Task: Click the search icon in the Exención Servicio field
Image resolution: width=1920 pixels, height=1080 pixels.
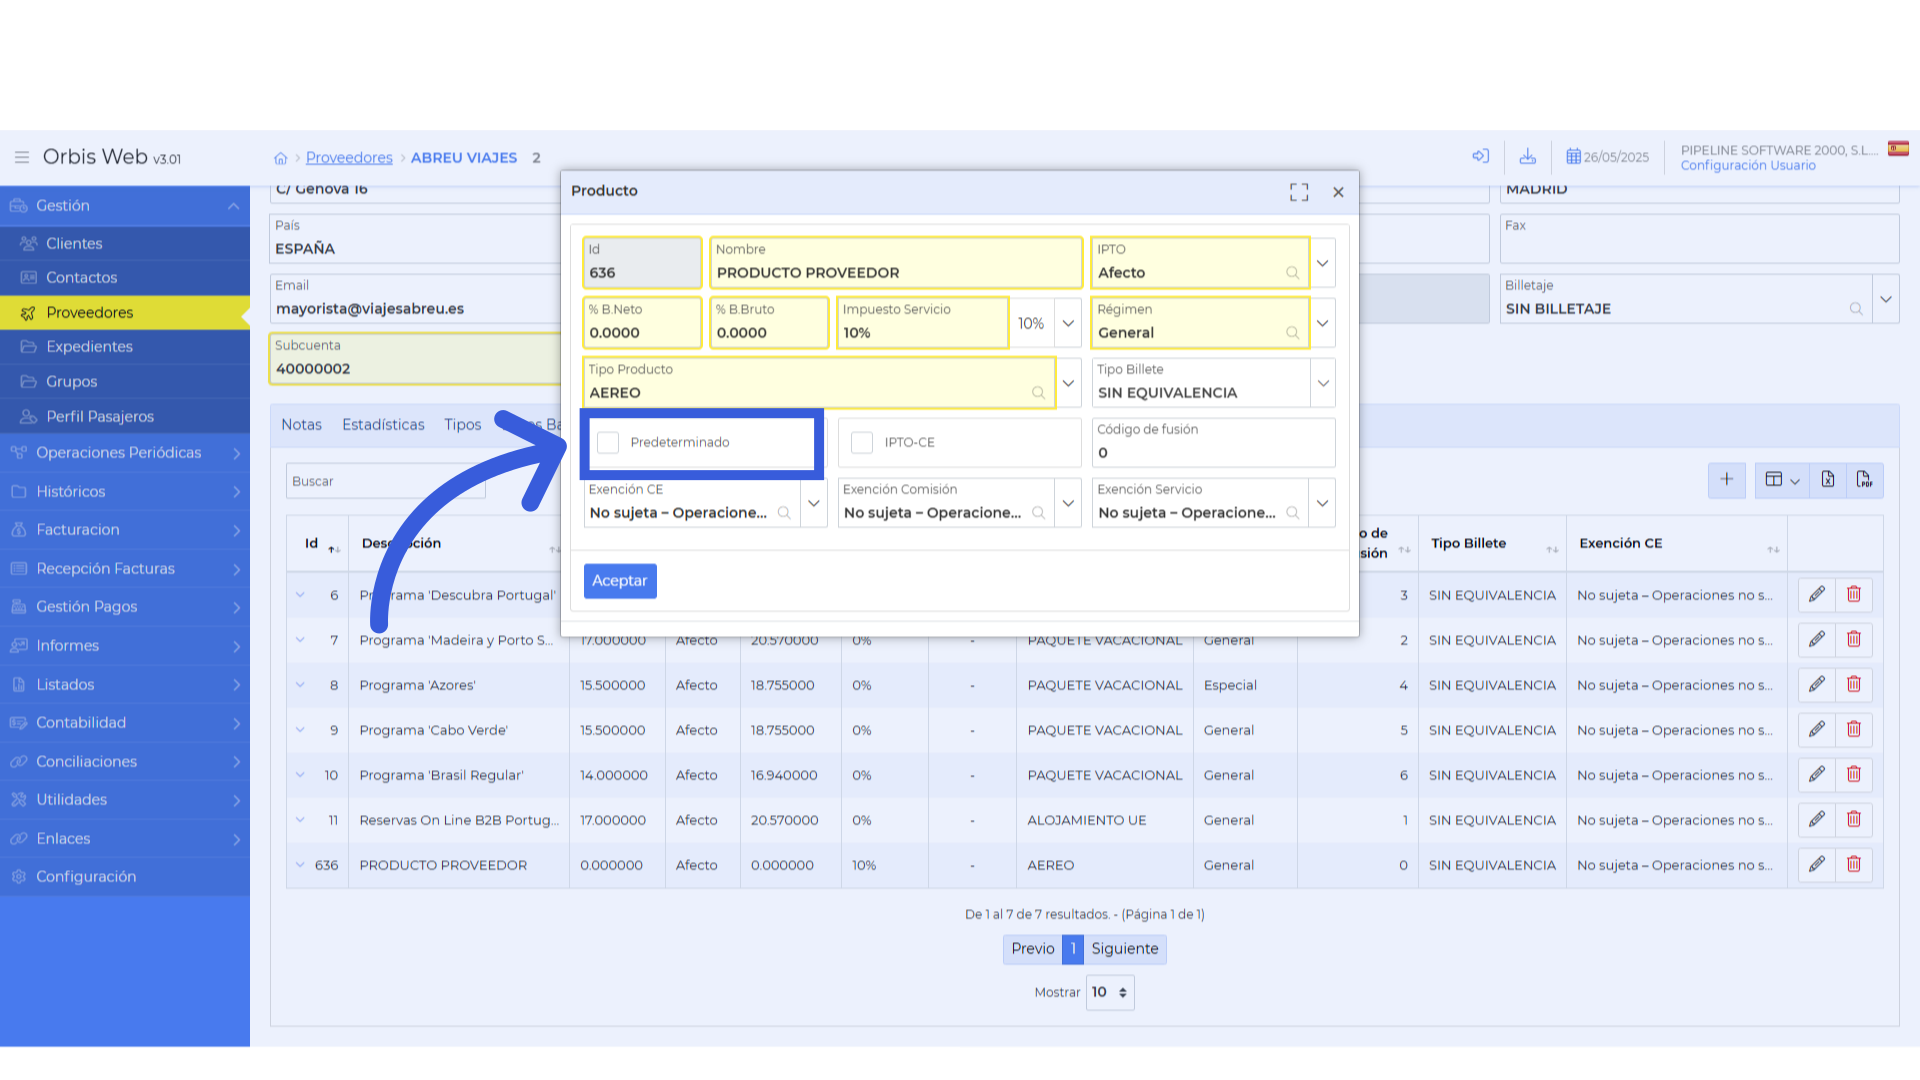Action: click(1292, 513)
